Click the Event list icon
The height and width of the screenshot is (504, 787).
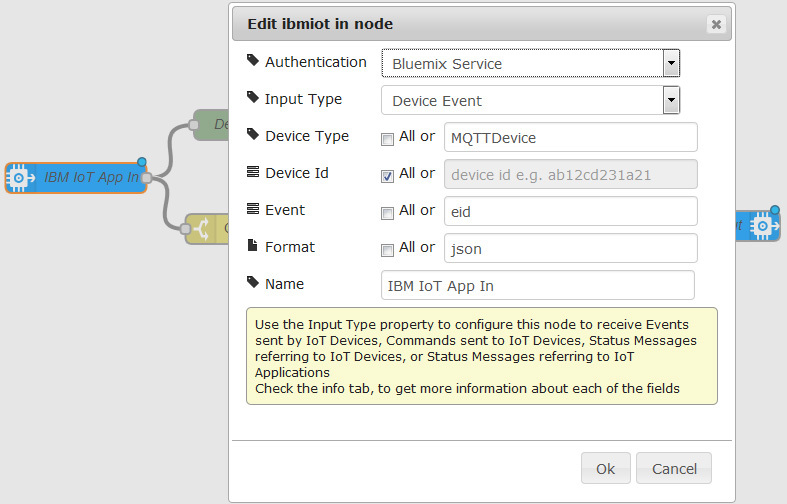pyautogui.click(x=253, y=209)
